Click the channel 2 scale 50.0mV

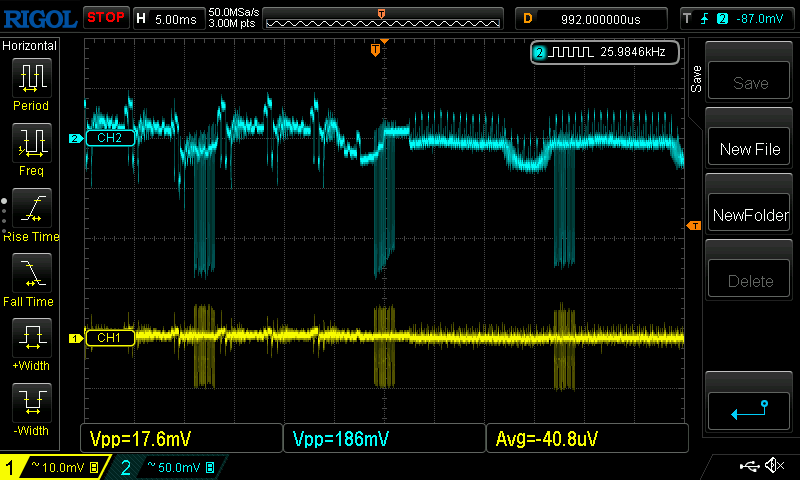pos(181,467)
